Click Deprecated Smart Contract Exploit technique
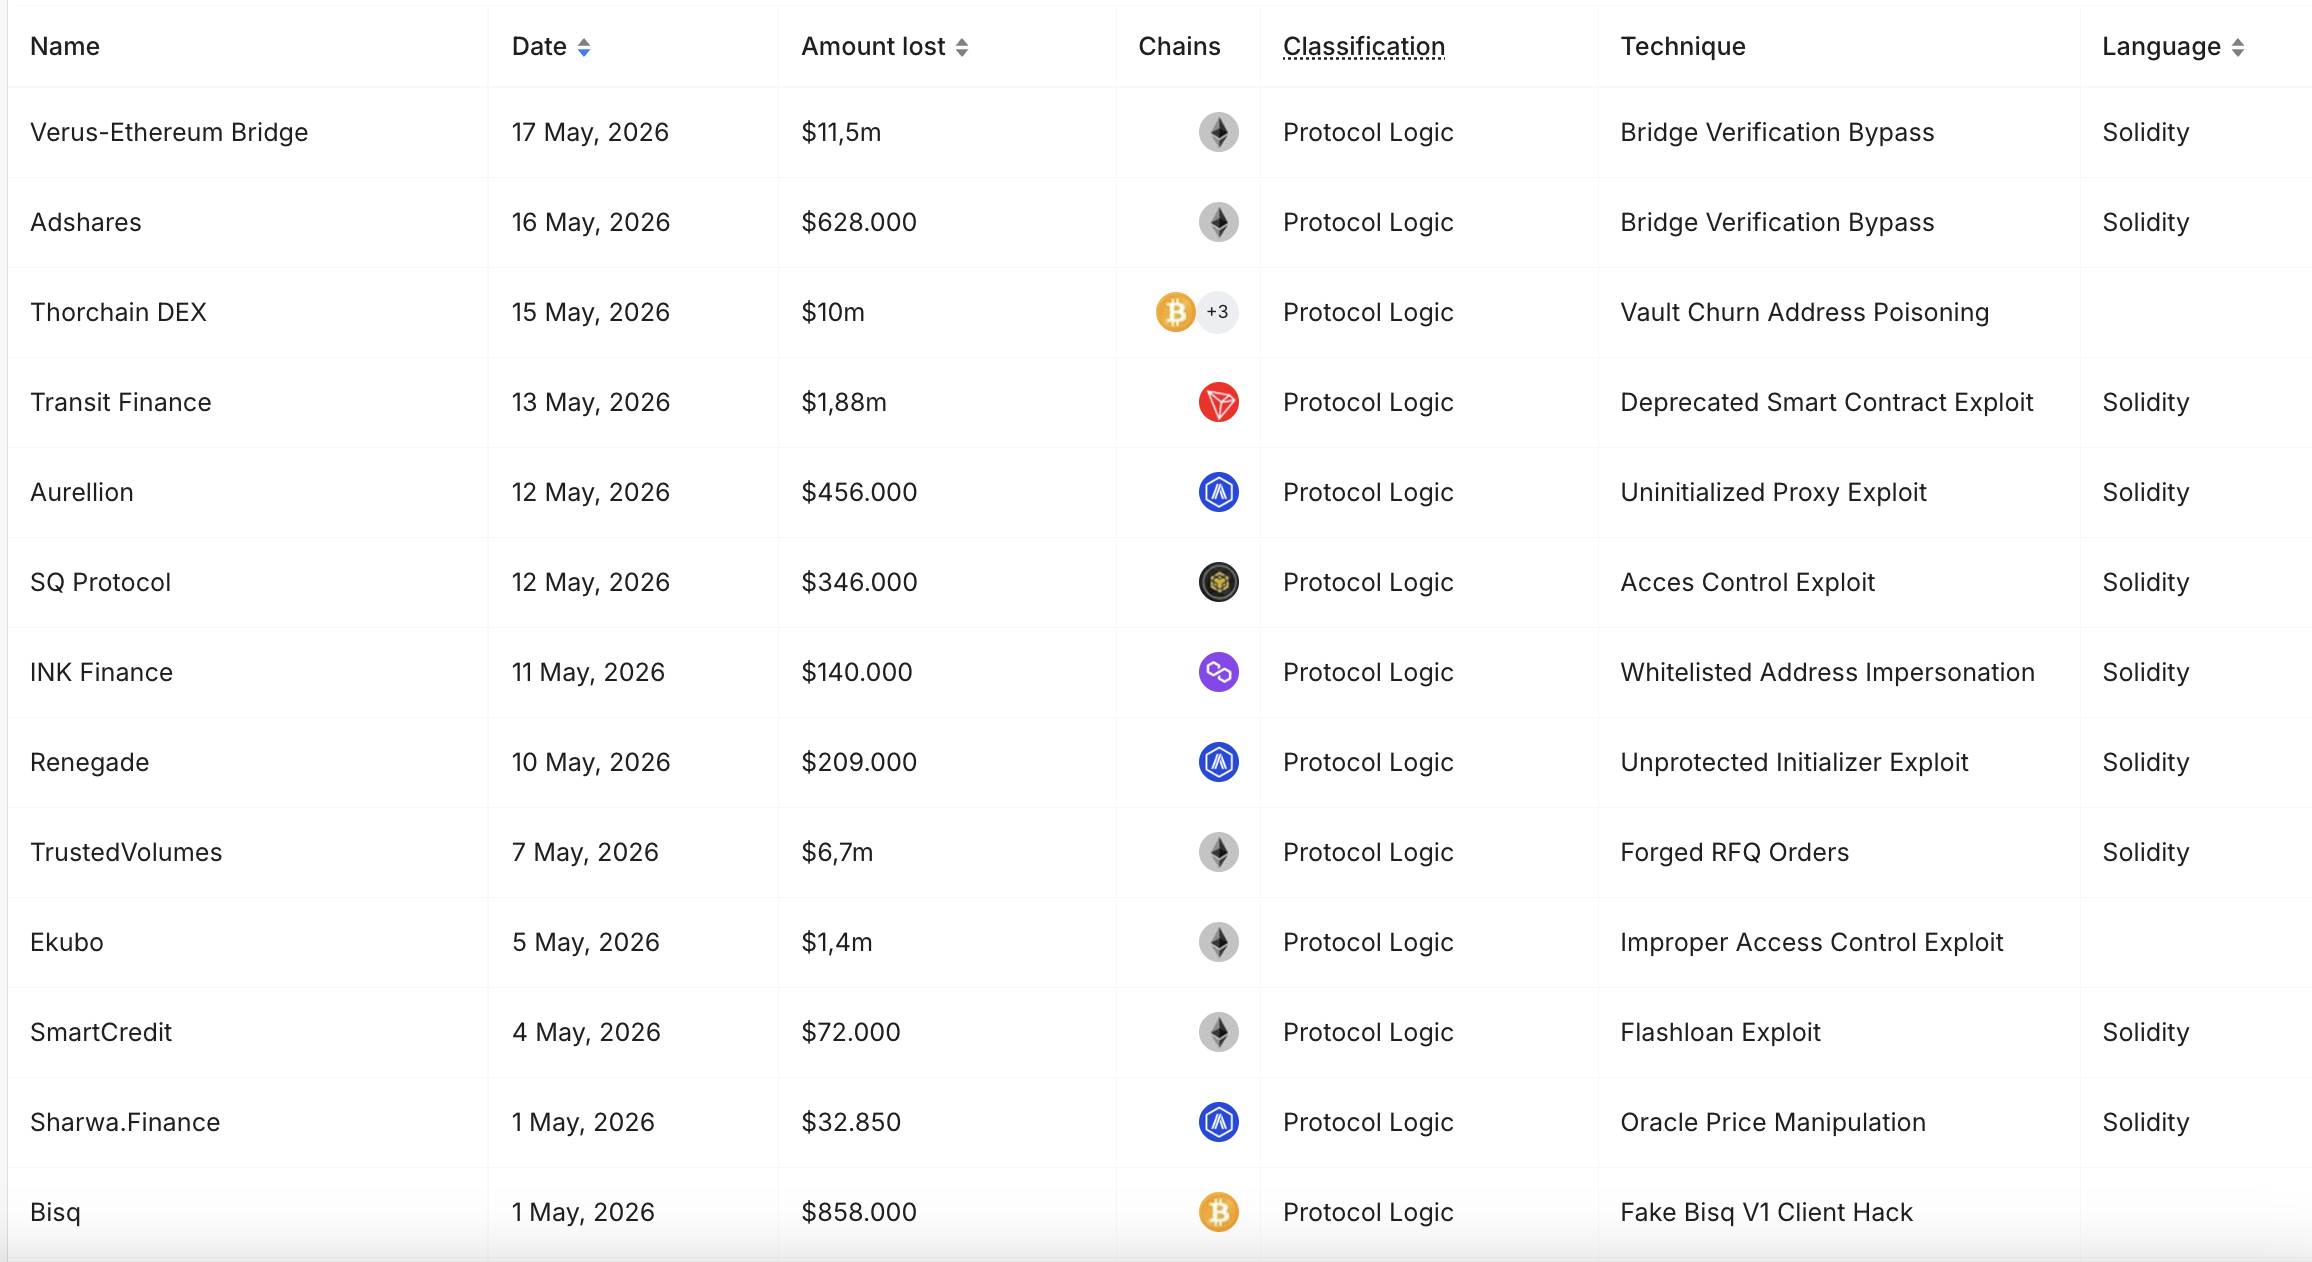This screenshot has width=2312, height=1262. coord(1827,402)
